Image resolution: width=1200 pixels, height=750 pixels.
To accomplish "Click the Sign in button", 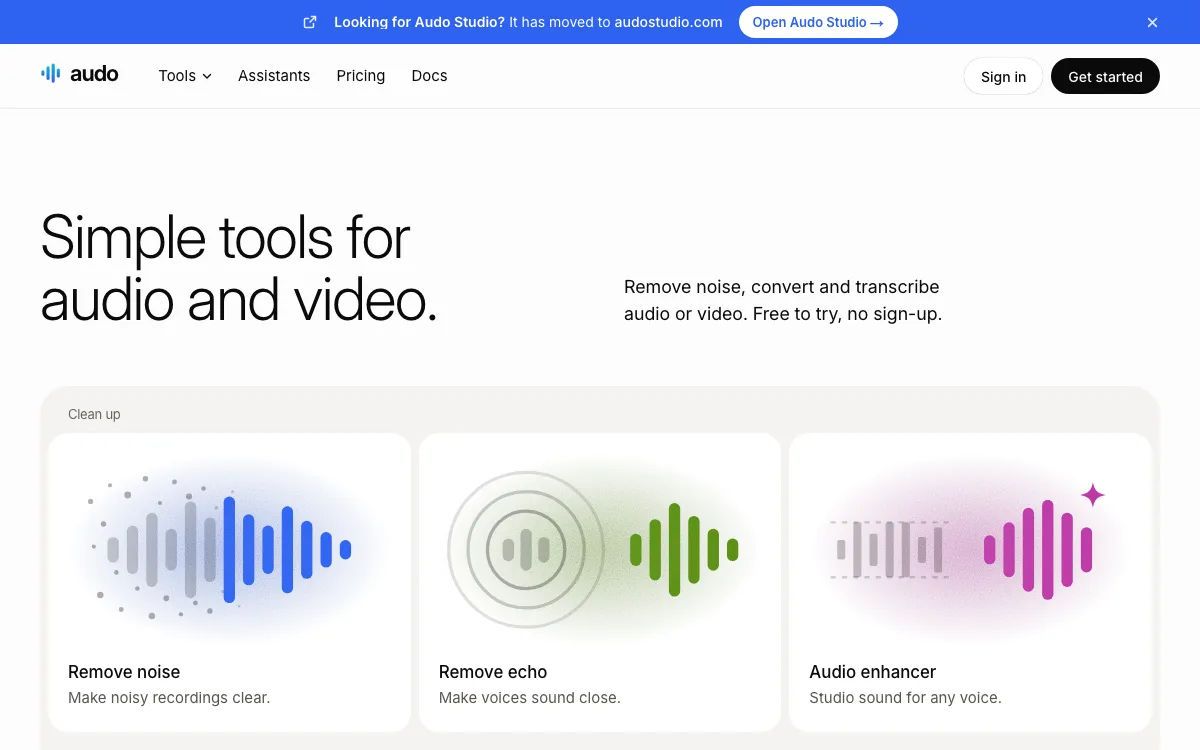I will tap(1003, 76).
